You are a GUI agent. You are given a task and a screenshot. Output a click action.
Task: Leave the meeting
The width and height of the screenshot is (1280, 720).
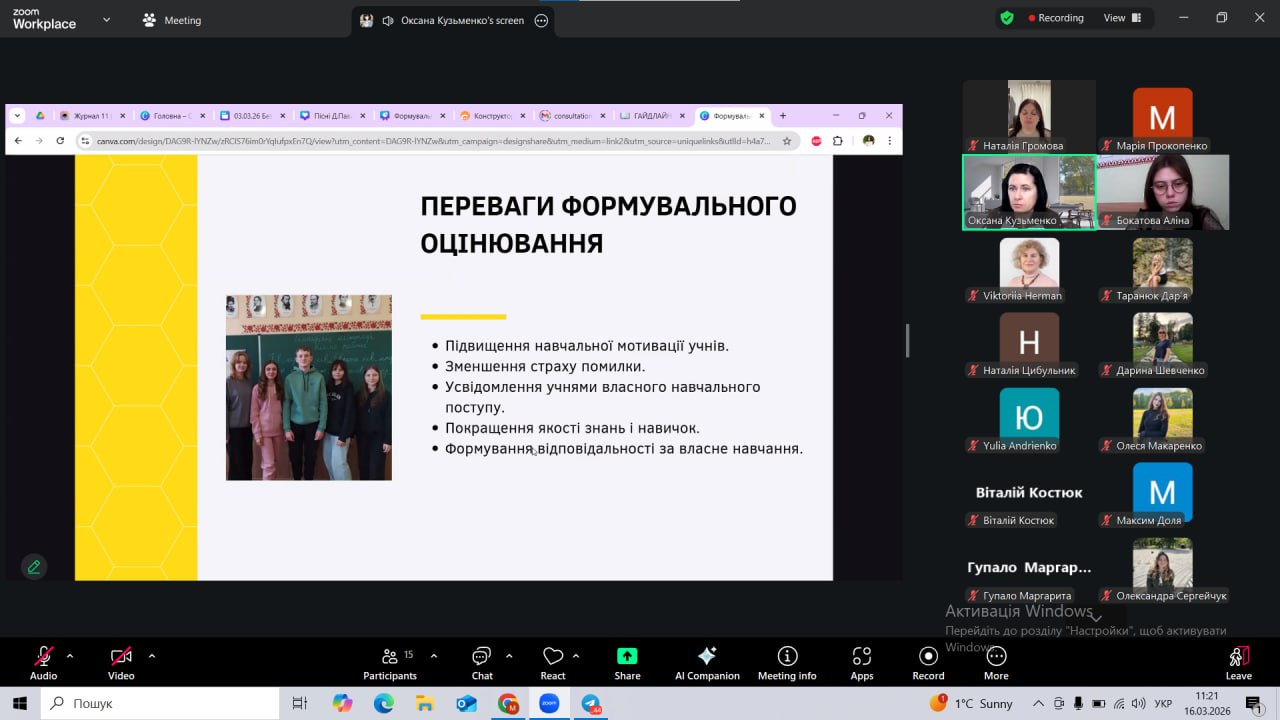click(x=1238, y=662)
